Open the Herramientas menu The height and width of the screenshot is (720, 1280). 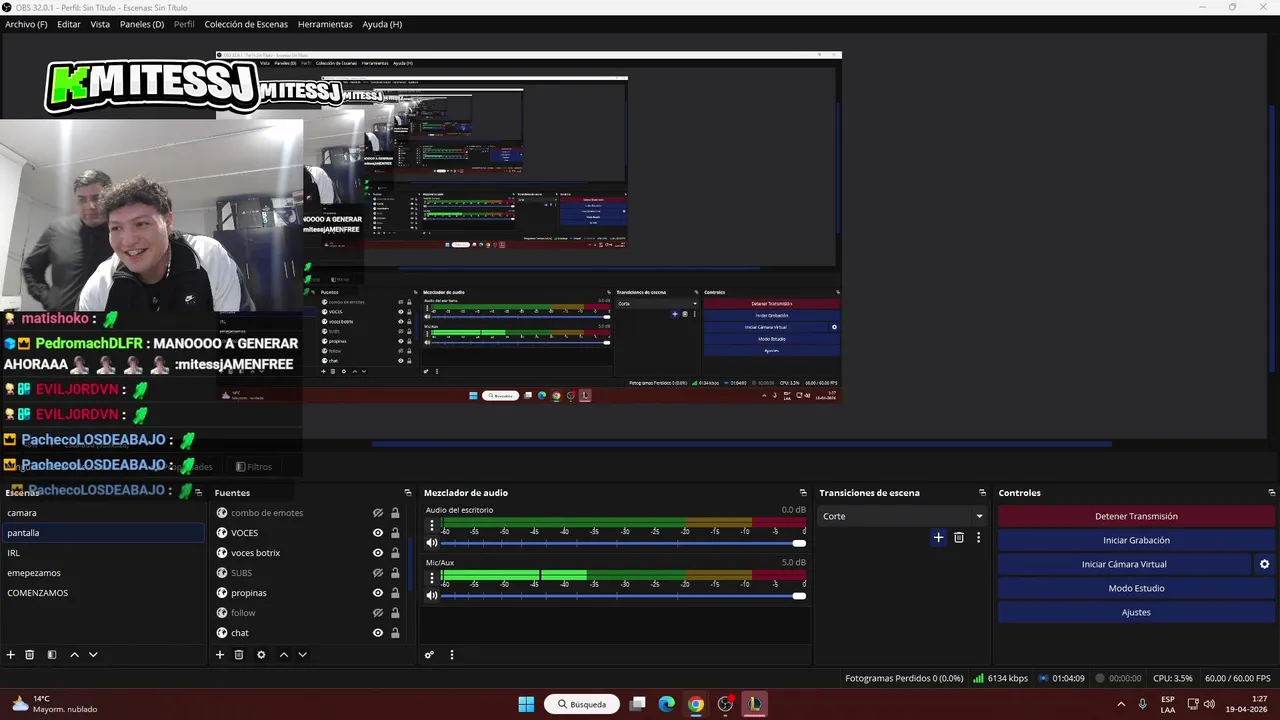point(325,24)
